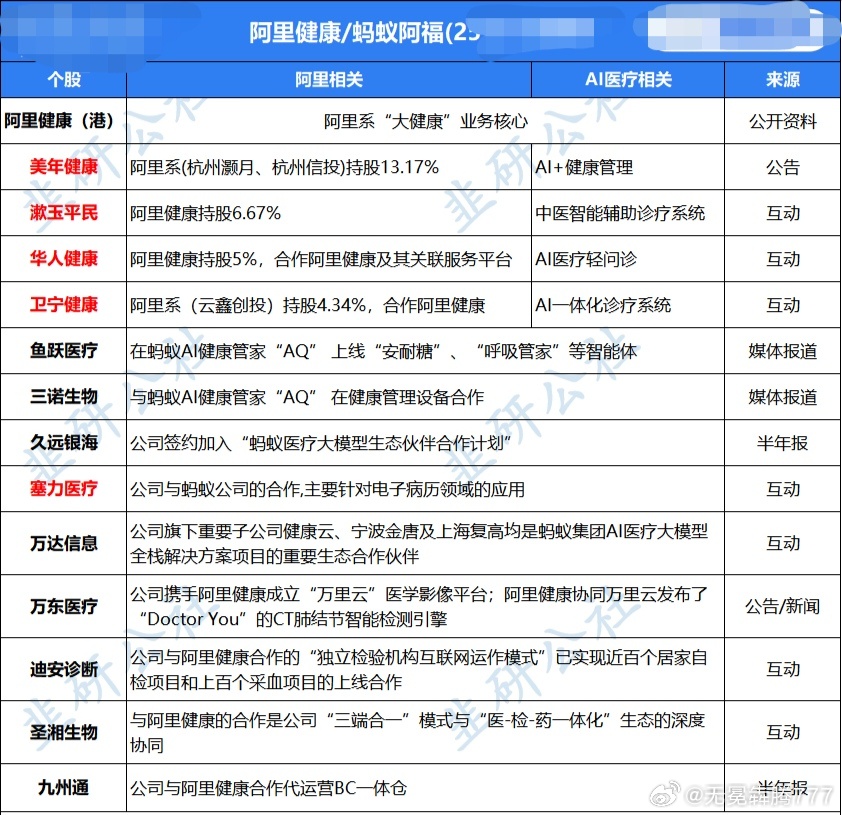Click the cell mentioning '宁波金唐及上海复高'
The width and height of the screenshot is (842, 815).
tap(425, 543)
